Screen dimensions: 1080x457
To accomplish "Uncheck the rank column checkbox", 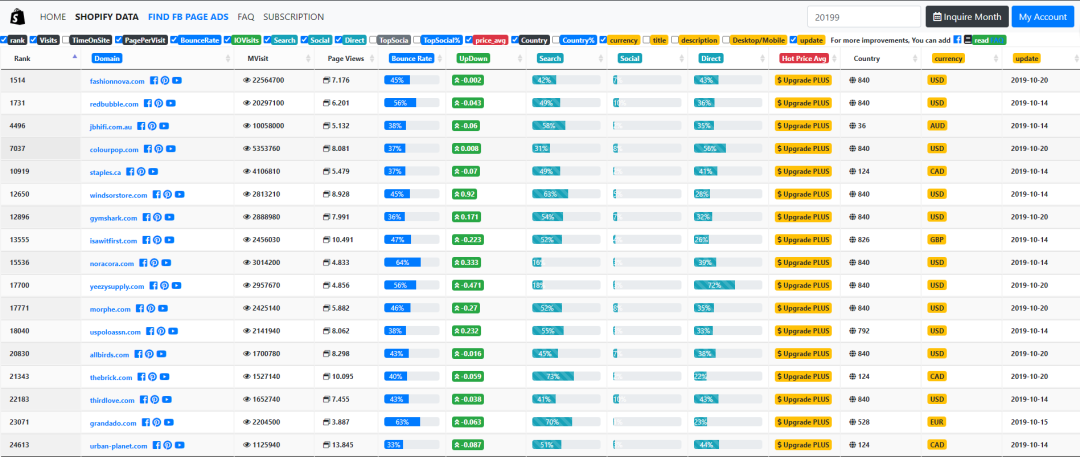I will (x=4, y=40).
